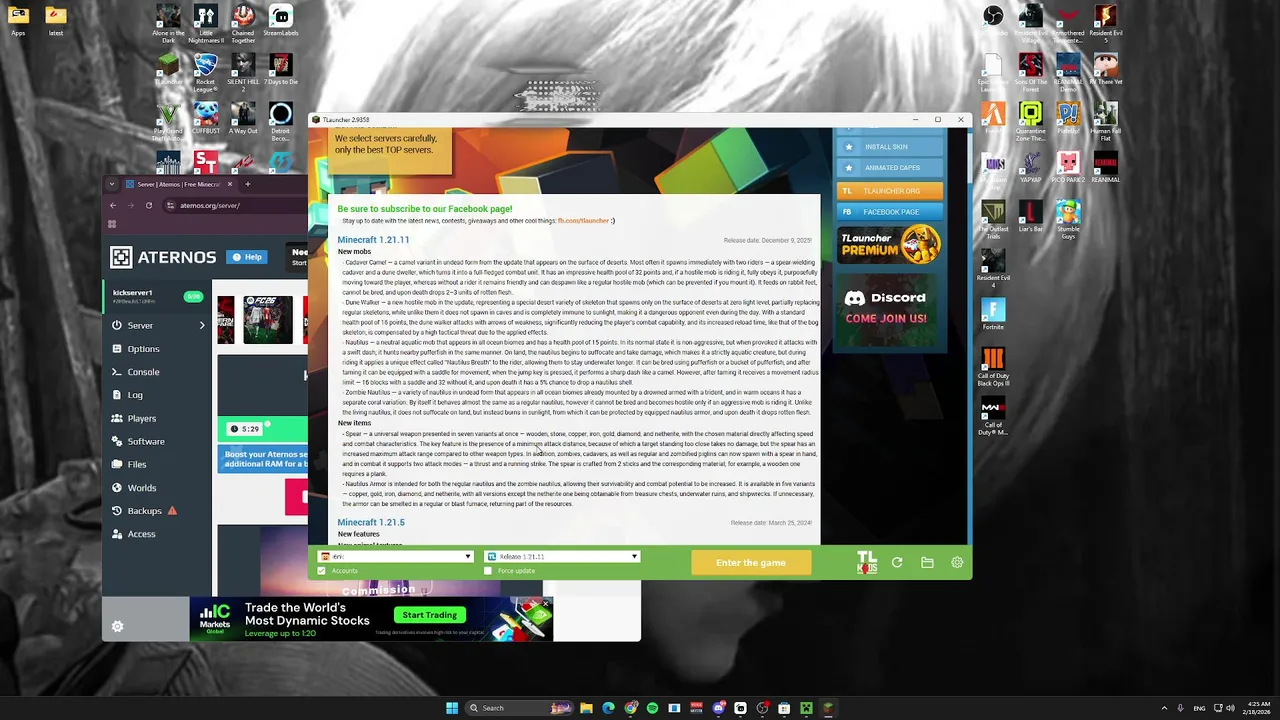Open Discord from taskbar
Screen dimensions: 1280x720
pyautogui.click(x=718, y=708)
